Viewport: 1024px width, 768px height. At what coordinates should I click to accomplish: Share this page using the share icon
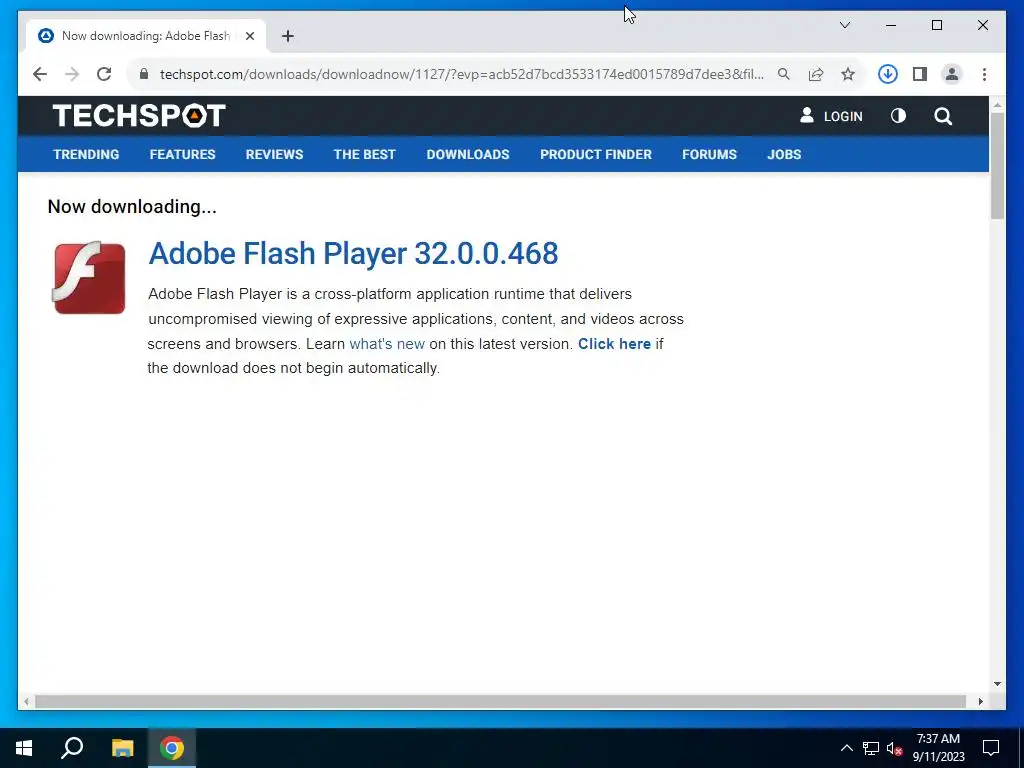click(816, 74)
